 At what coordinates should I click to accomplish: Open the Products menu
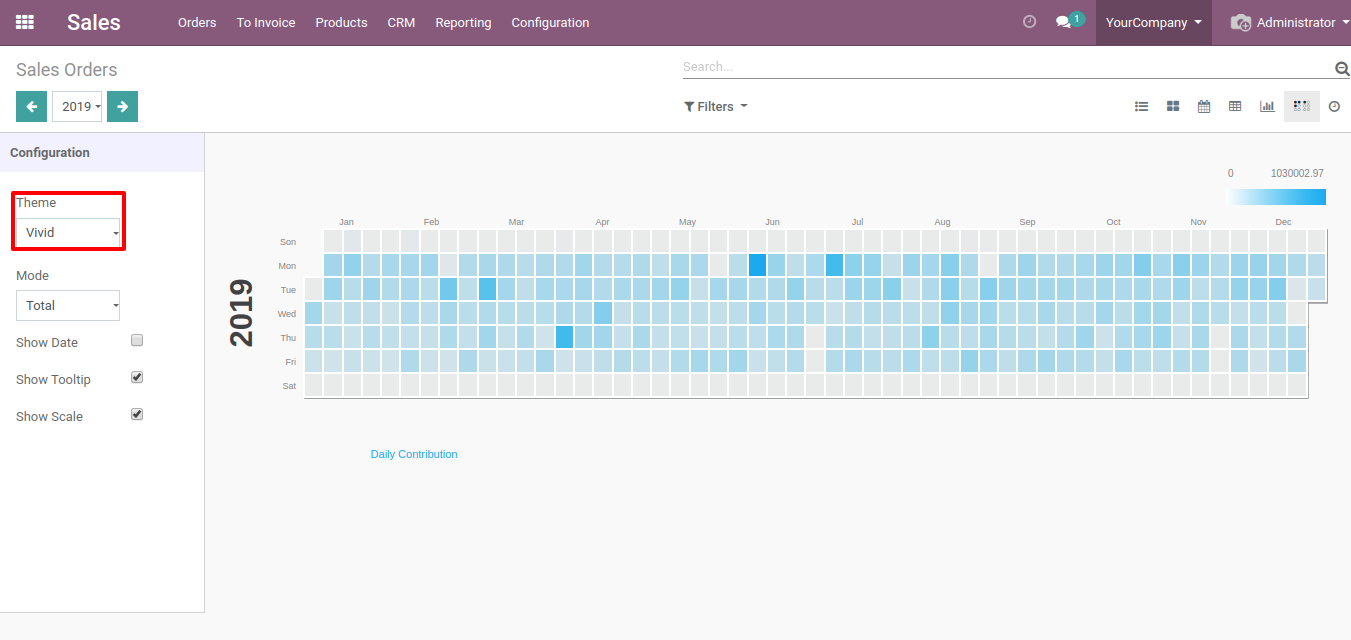(x=341, y=22)
